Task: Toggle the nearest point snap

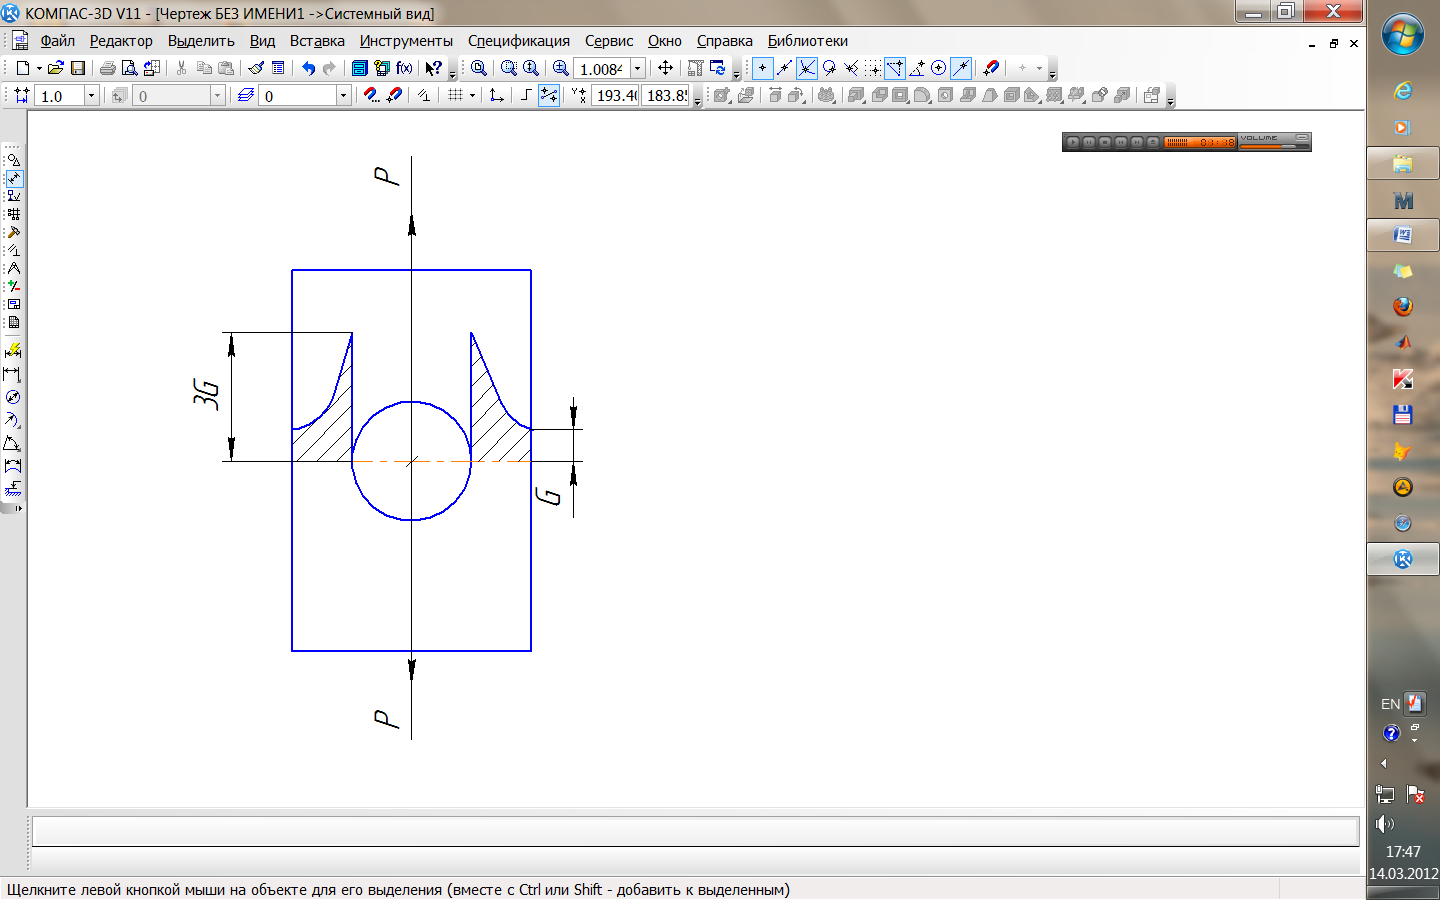Action: point(762,68)
